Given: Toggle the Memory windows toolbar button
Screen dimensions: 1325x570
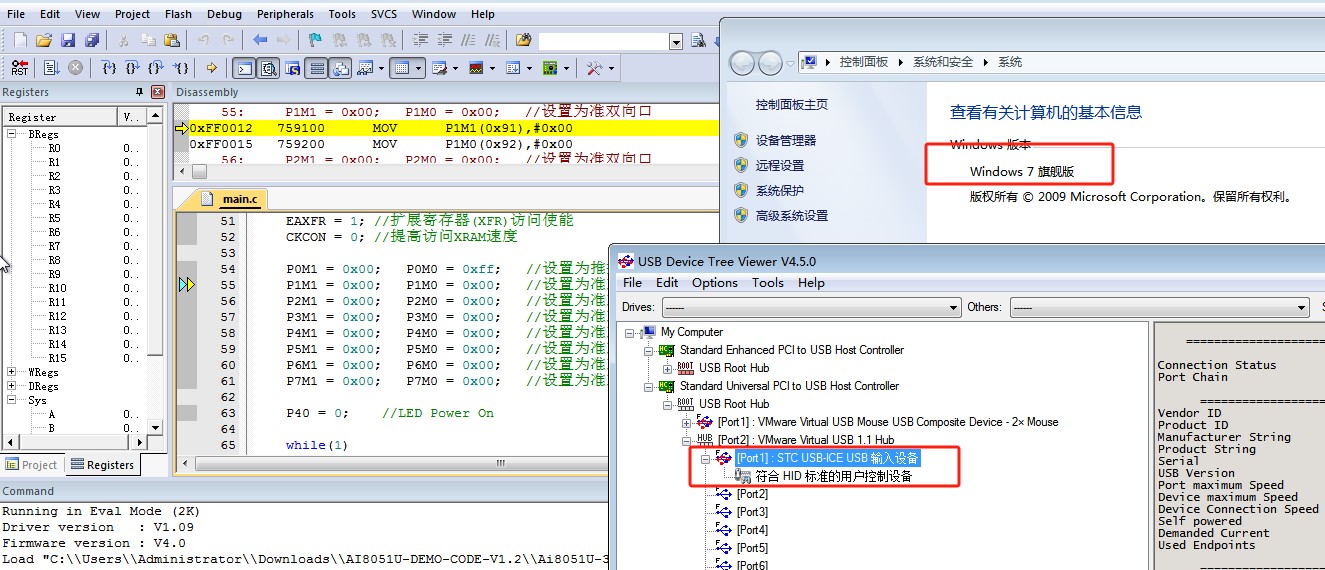Looking at the screenshot, I should (401, 68).
